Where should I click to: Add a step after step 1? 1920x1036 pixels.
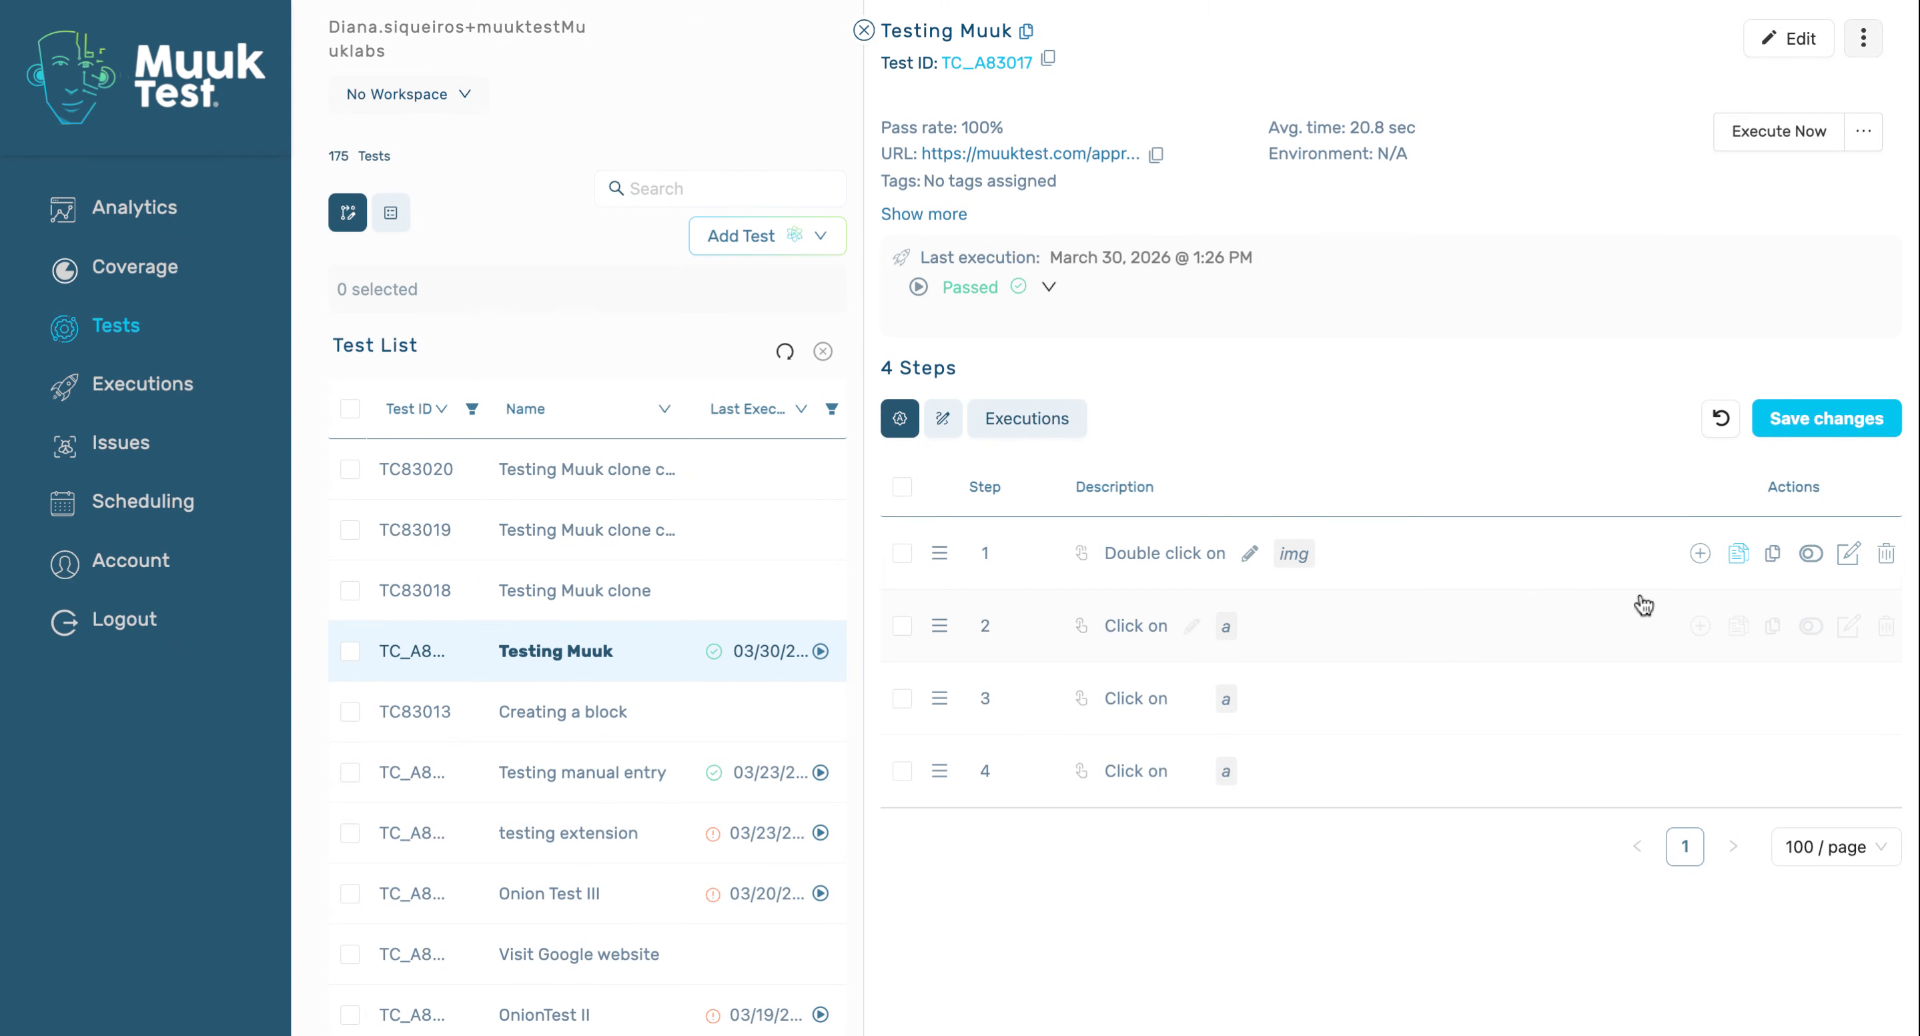1700,554
